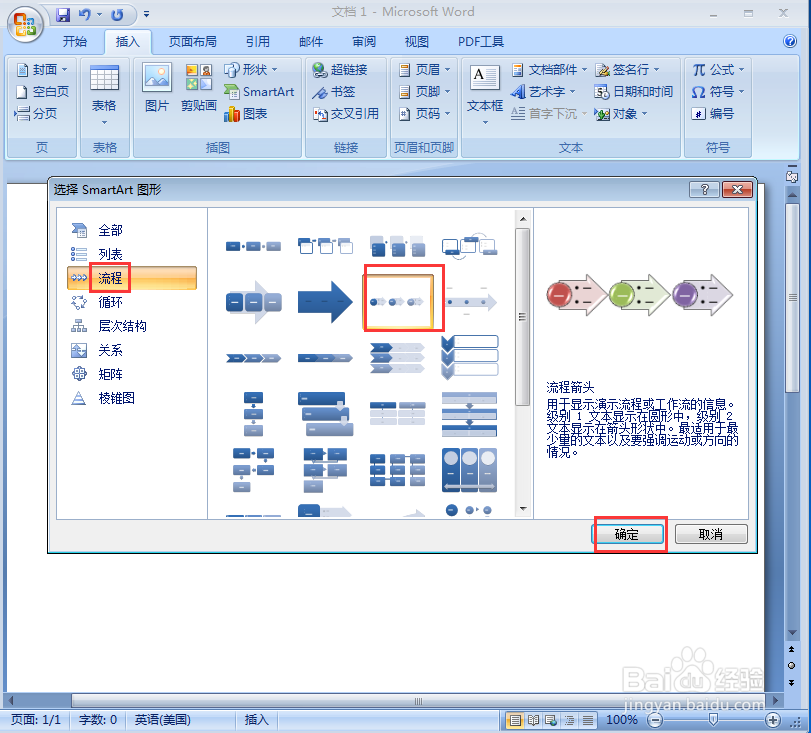Choose the vertical chevron list layout
Image resolution: width=811 pixels, height=733 pixels.
469,357
